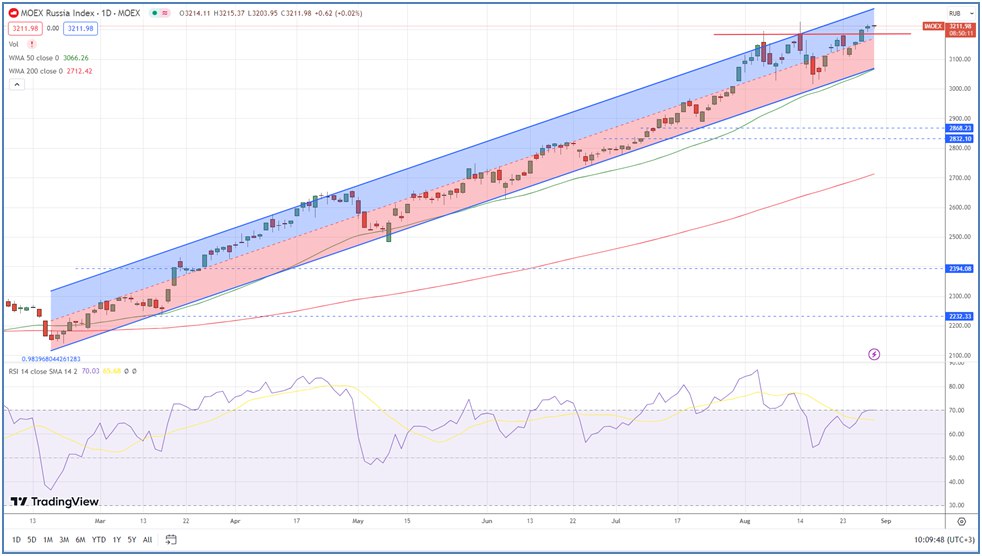This screenshot has width=982, height=556.
Task: Click the blue buy price 3211.98 button
Action: [x=81, y=28]
